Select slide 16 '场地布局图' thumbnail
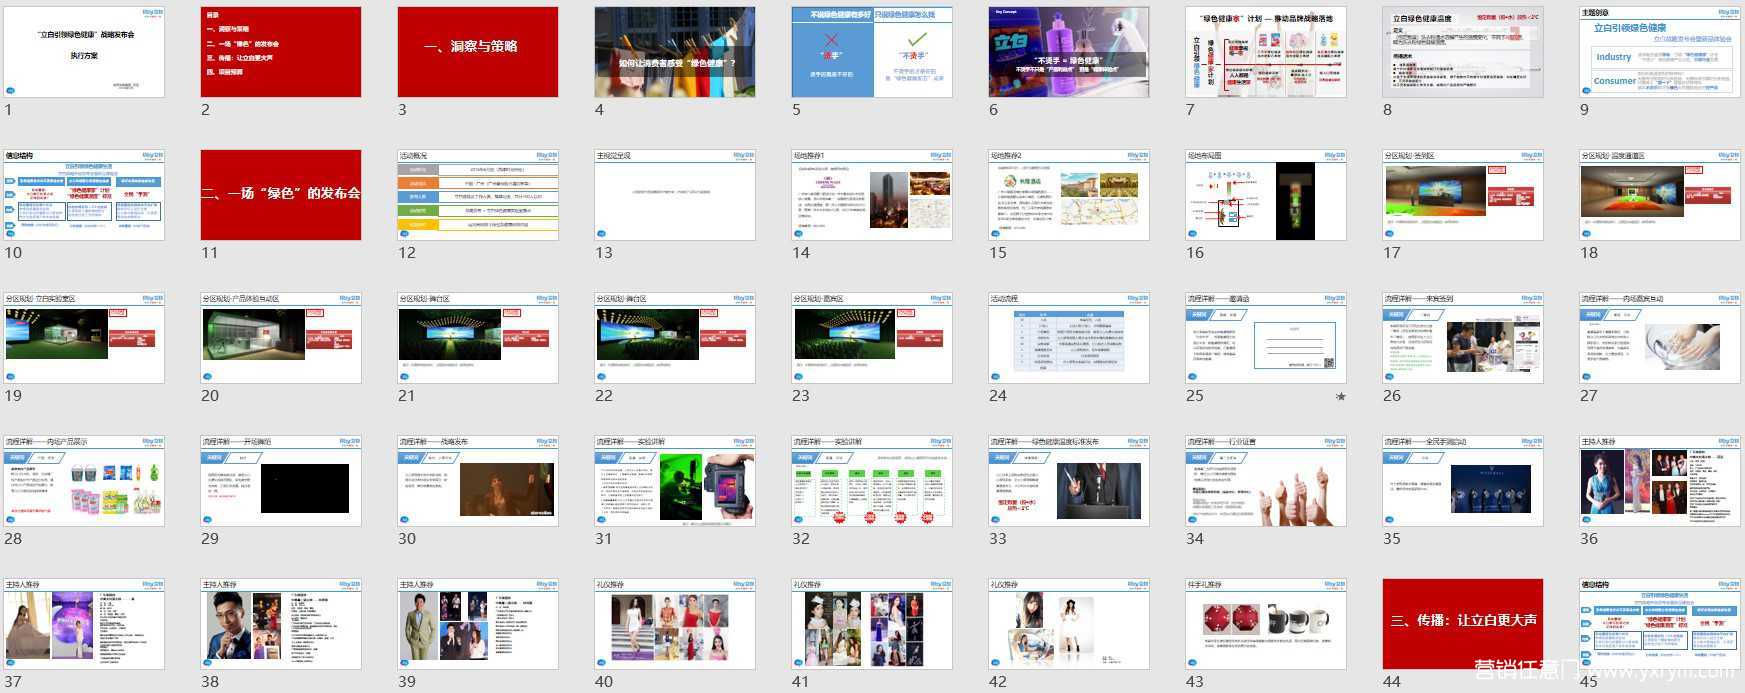 pos(1266,195)
